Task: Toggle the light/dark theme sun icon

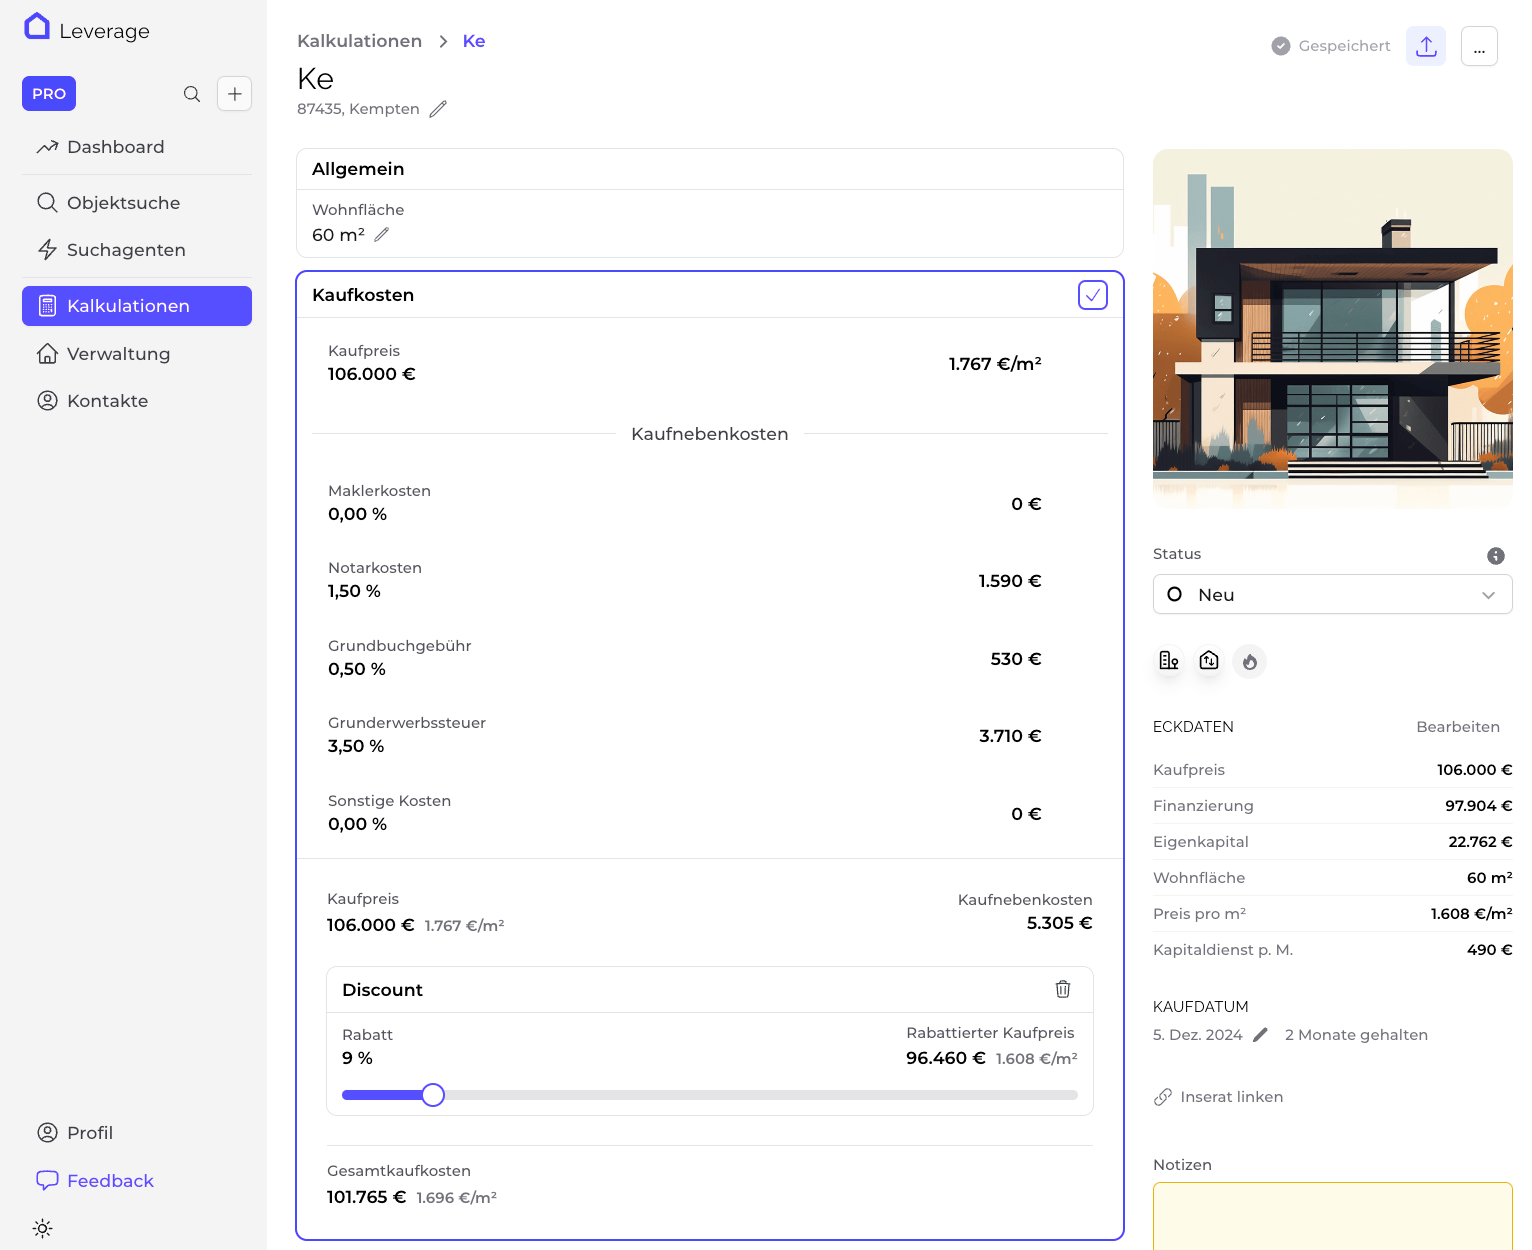Action: (x=42, y=1228)
